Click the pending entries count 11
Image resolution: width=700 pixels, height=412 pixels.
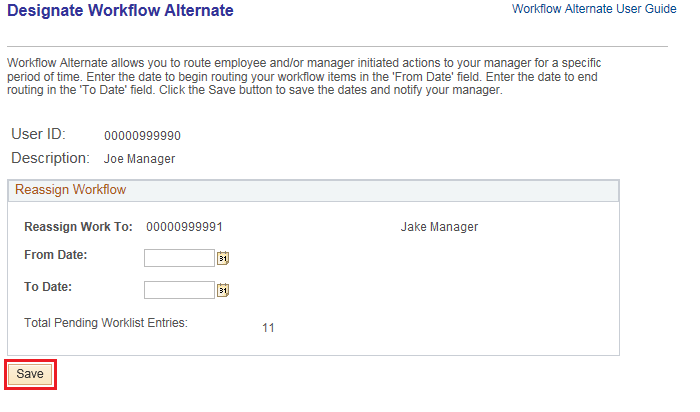268,327
